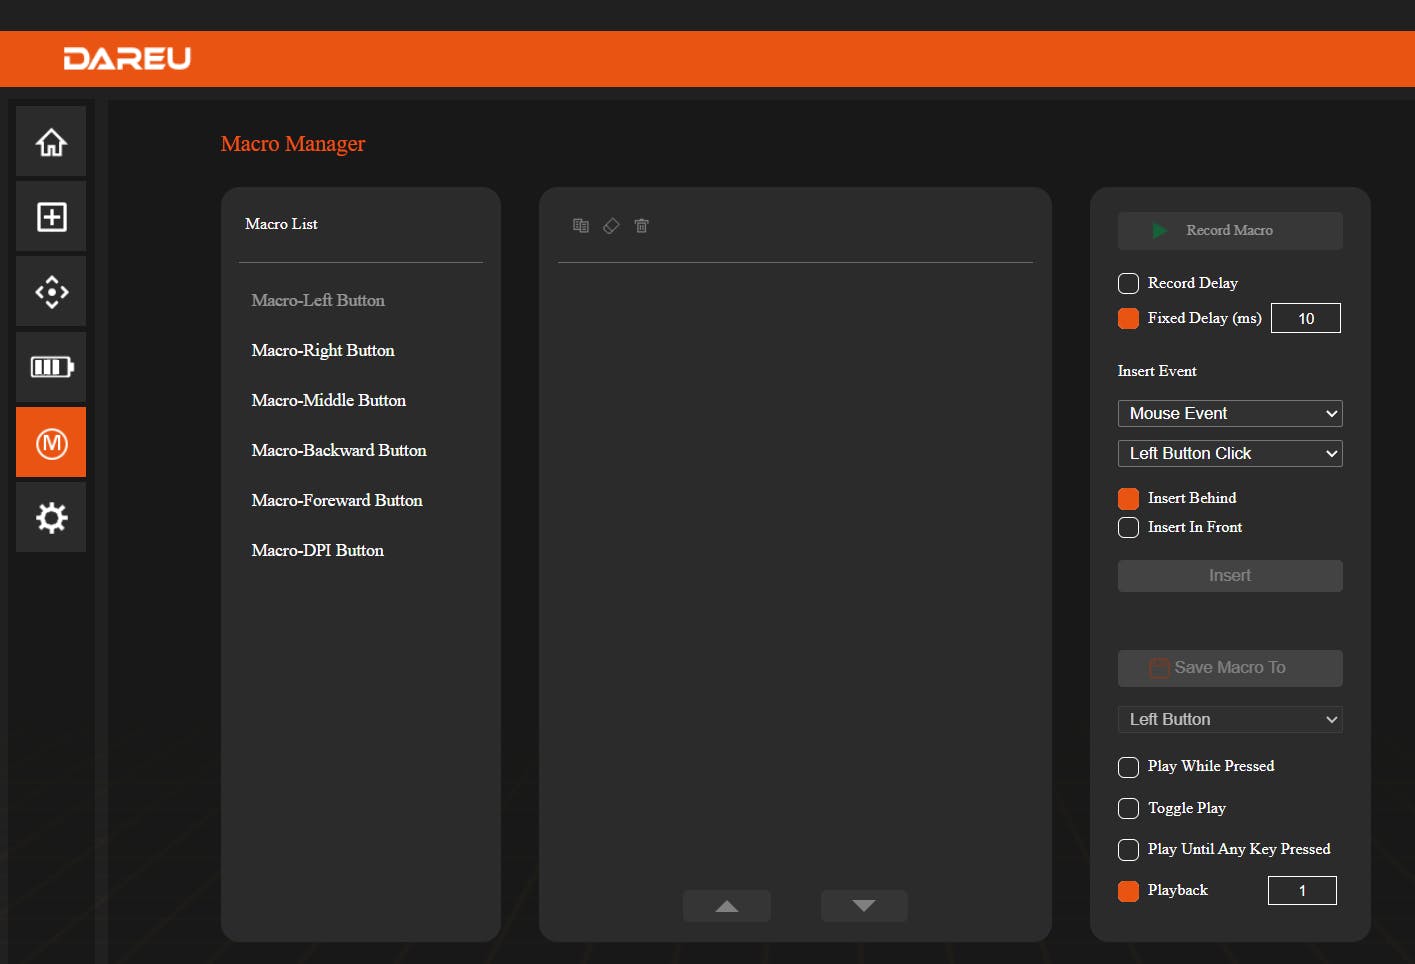The image size is (1415, 964).
Task: Click the plus-box sidebar icon
Action: [51, 217]
